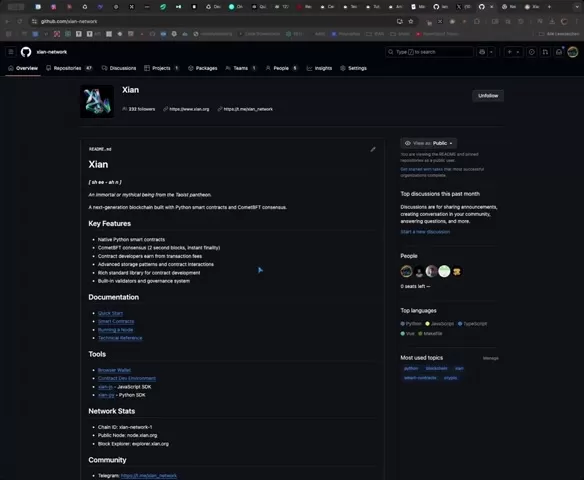Select the crypto topic tag
Viewport: 584px width, 480px height.
(450, 378)
